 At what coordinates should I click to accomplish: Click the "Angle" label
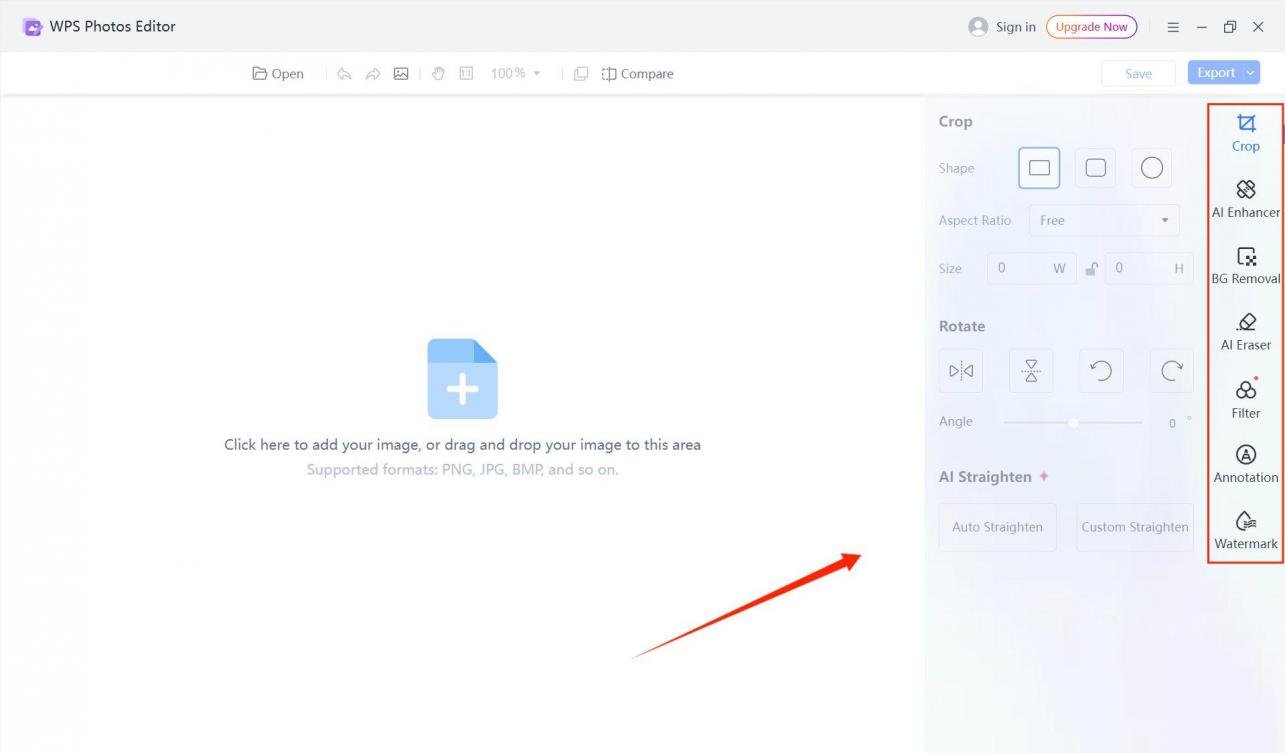[955, 421]
